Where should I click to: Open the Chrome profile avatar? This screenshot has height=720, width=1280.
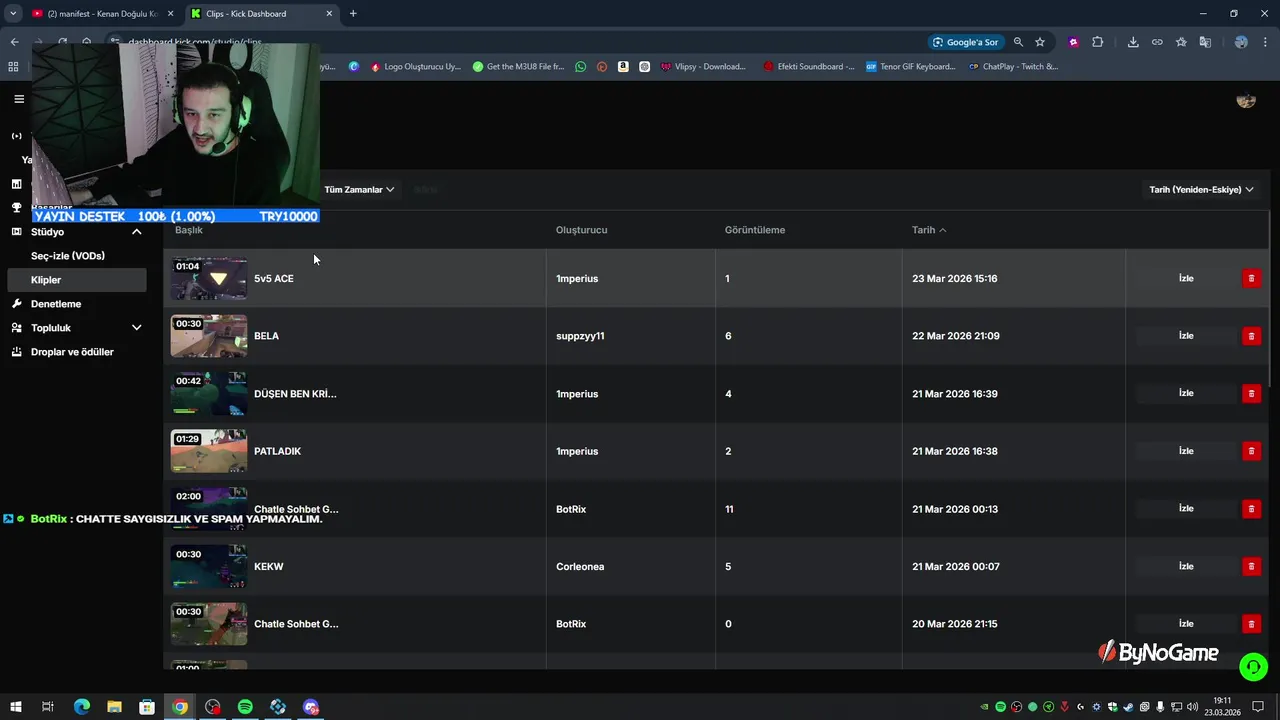1241,42
